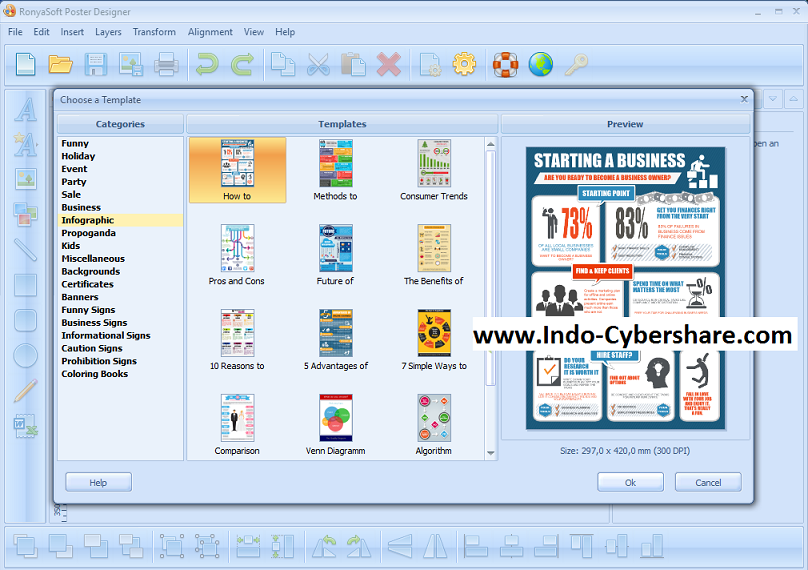Click the New document toolbar icon
This screenshot has height=570, width=808.
(x=25, y=64)
